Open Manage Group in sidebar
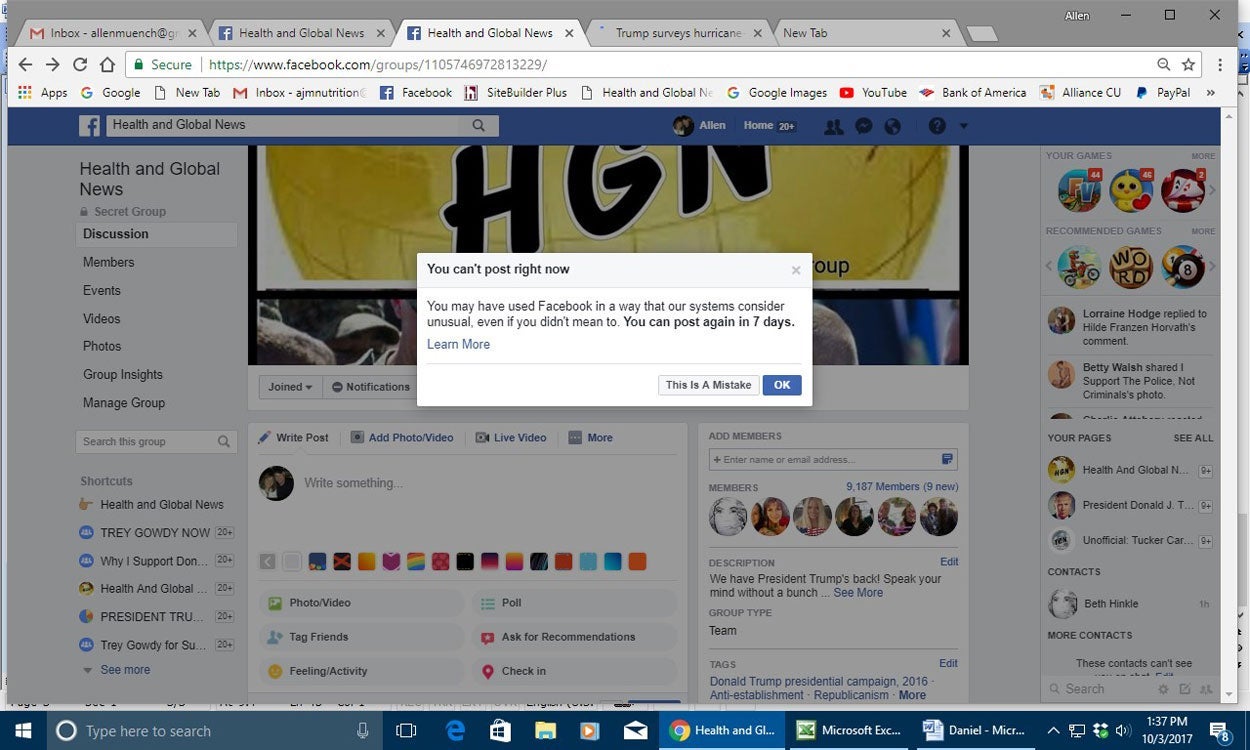 click(124, 402)
